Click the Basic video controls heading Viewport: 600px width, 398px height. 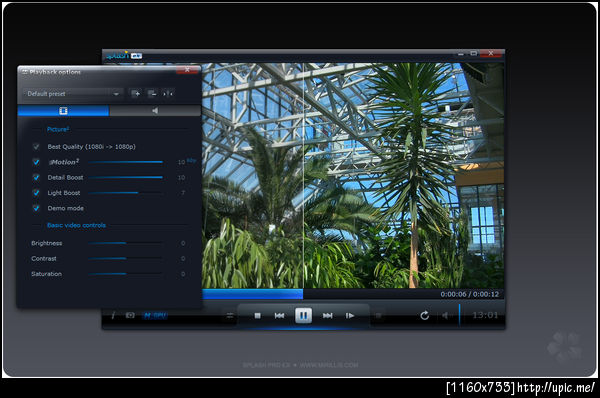pyautogui.click(x=76, y=225)
